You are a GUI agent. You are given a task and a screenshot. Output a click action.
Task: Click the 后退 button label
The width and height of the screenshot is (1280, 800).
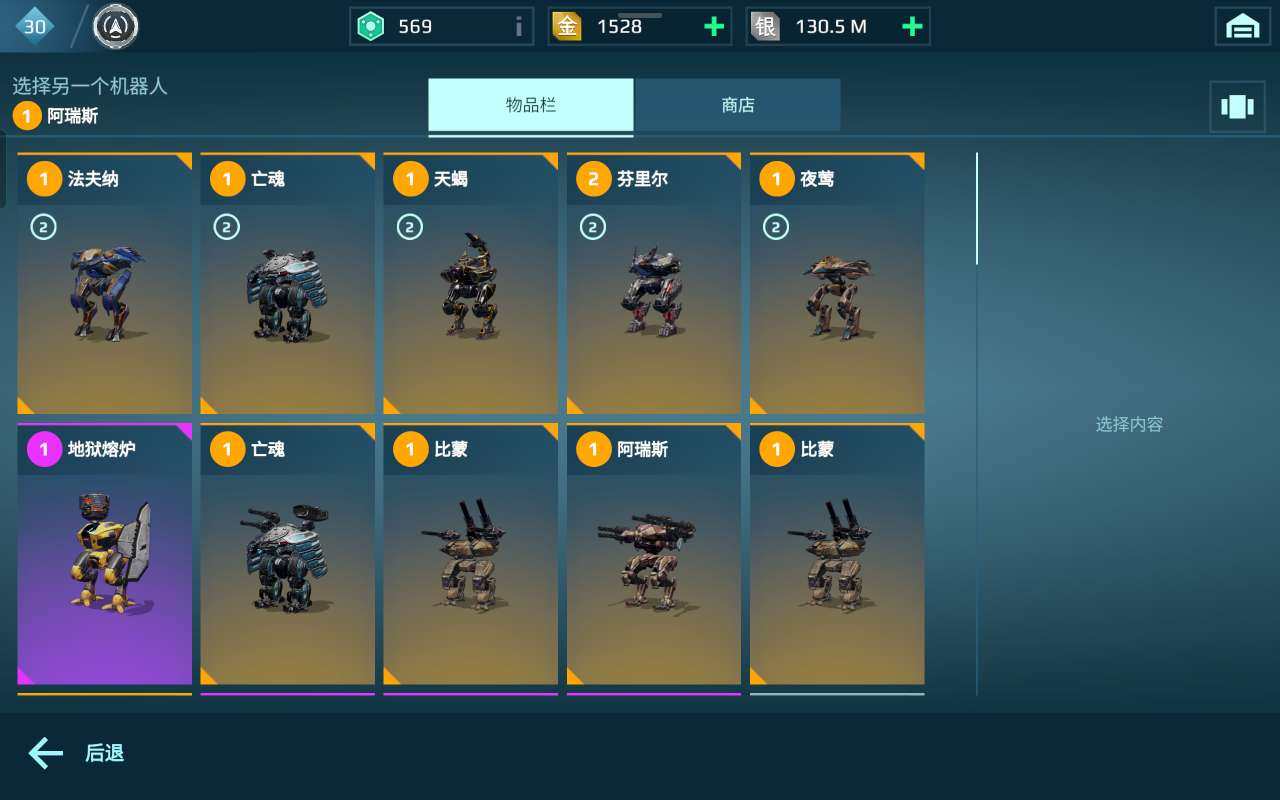(105, 753)
